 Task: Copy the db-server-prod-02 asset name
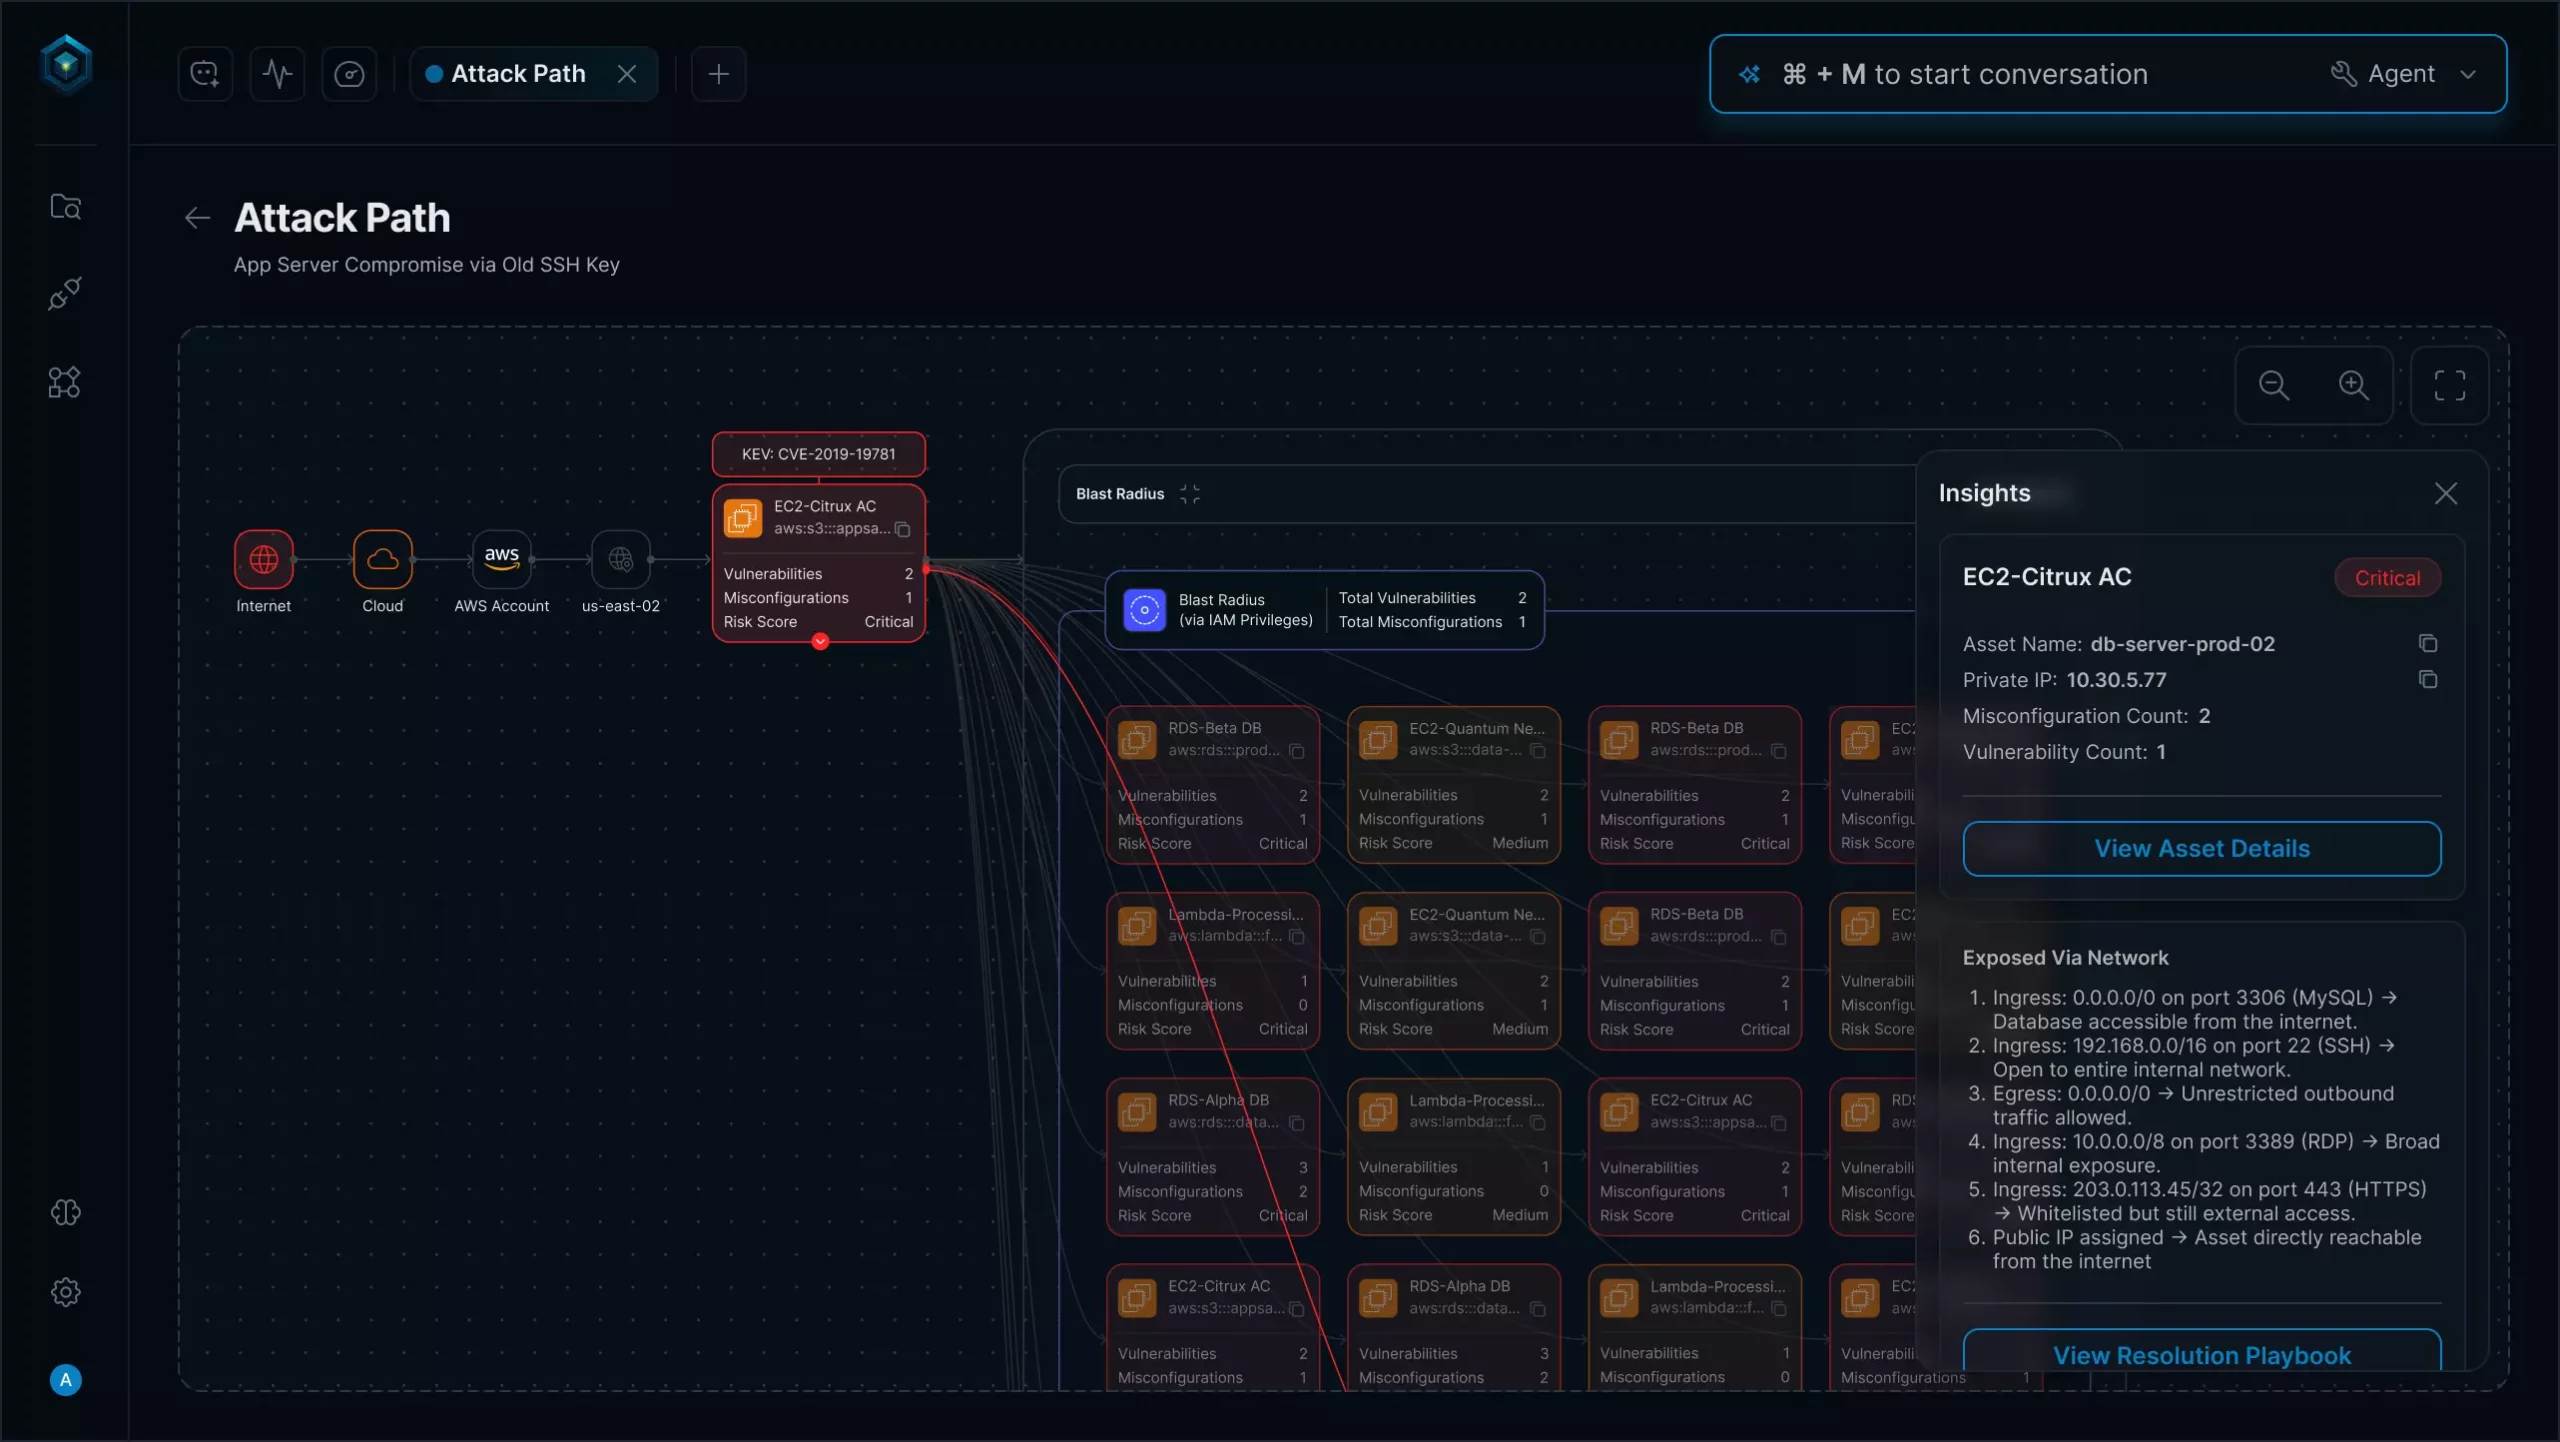pos(2427,643)
